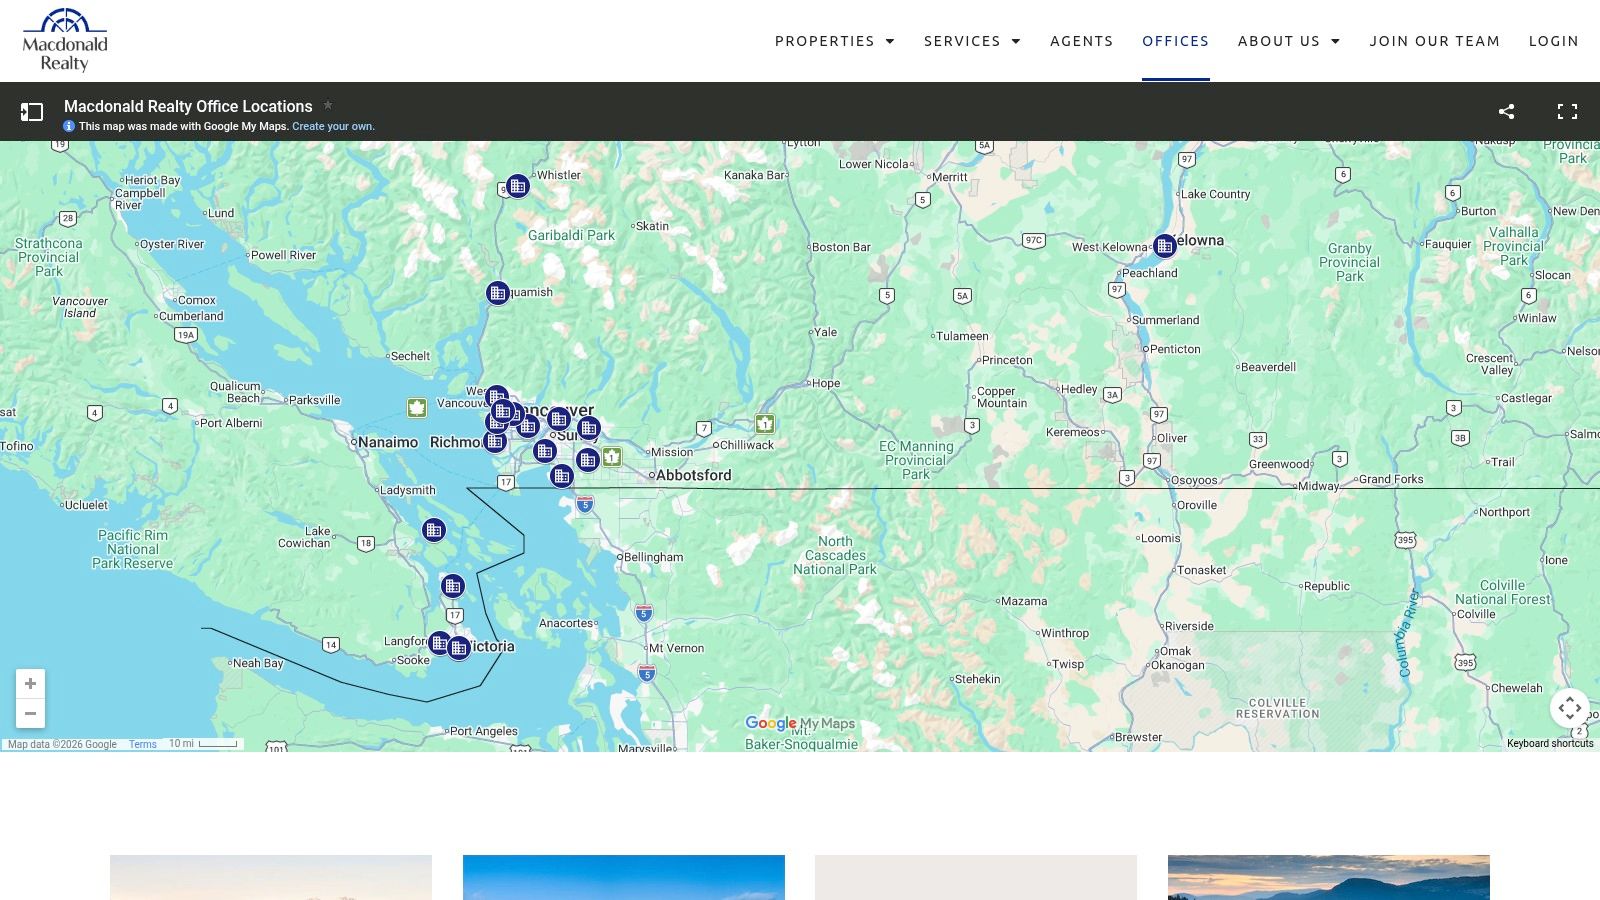Click the park icon near Chilliwack
The width and height of the screenshot is (1600, 900).
click(x=765, y=423)
